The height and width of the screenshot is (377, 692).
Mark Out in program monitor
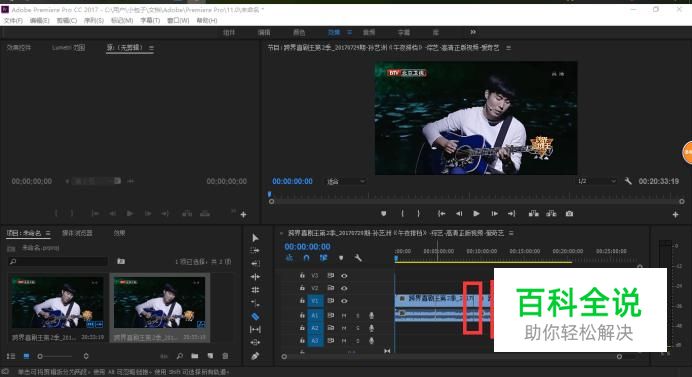point(419,214)
